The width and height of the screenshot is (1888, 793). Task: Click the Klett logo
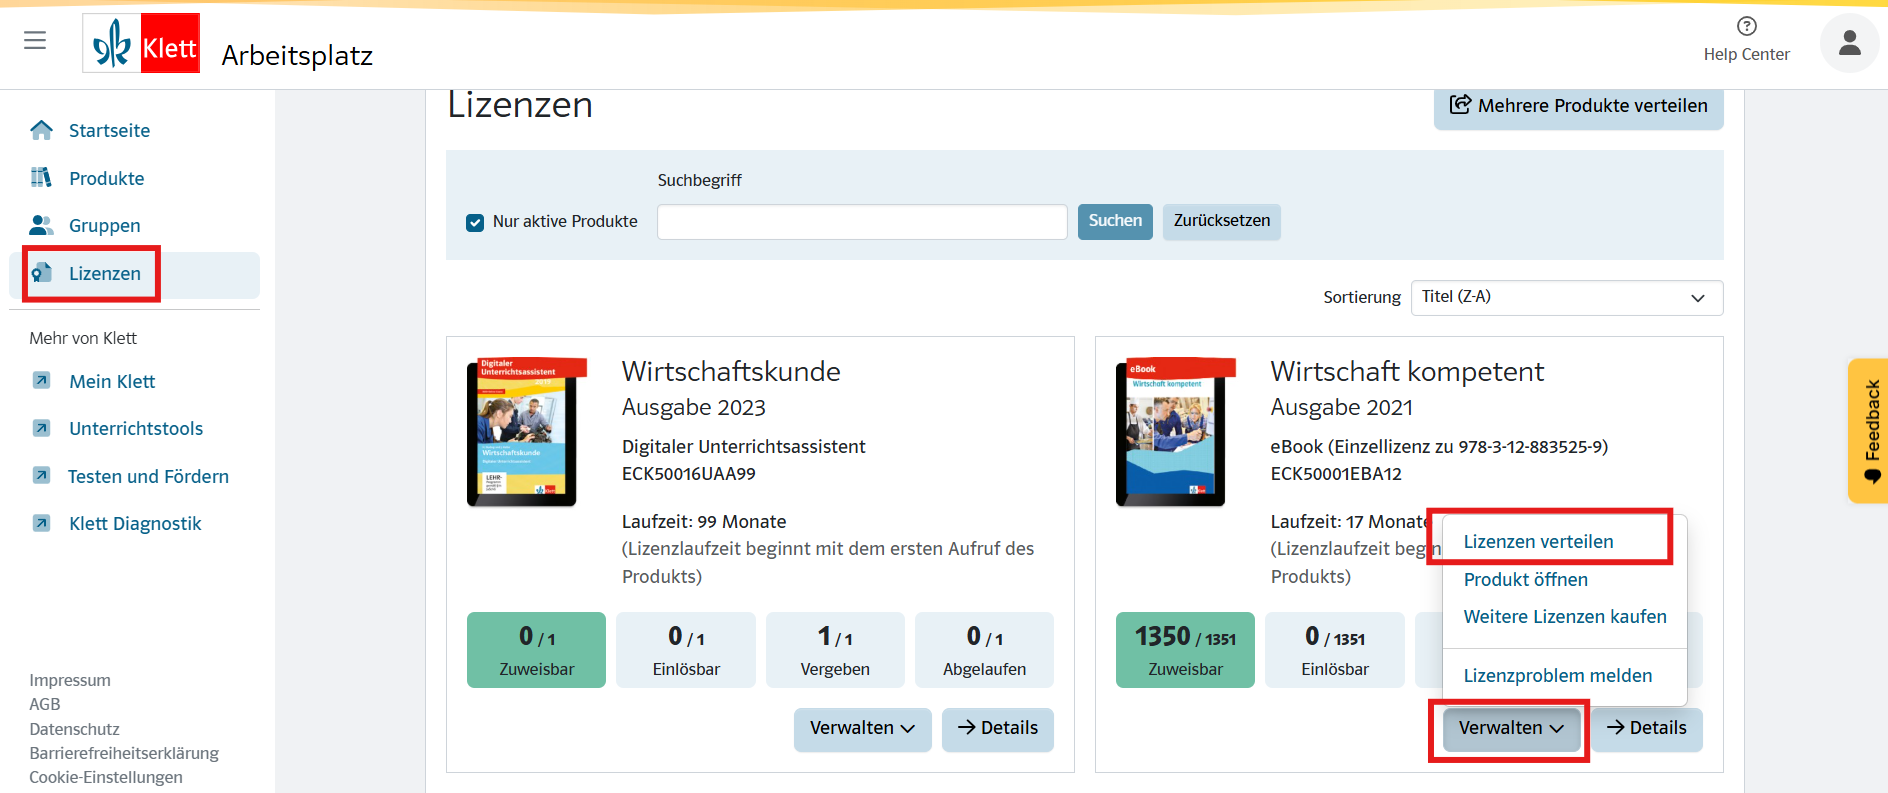(141, 44)
